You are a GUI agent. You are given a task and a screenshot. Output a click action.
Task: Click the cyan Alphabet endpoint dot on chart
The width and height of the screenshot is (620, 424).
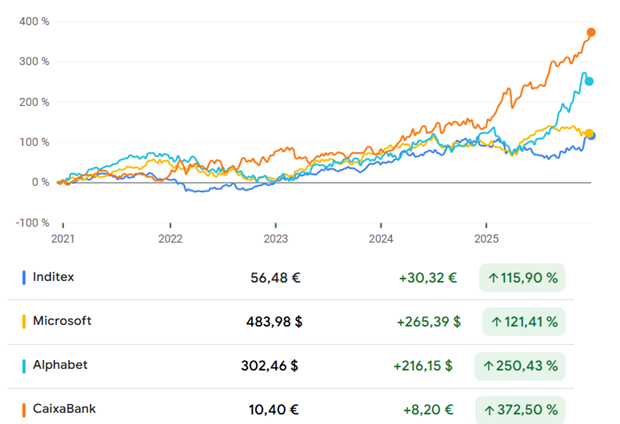coord(589,81)
